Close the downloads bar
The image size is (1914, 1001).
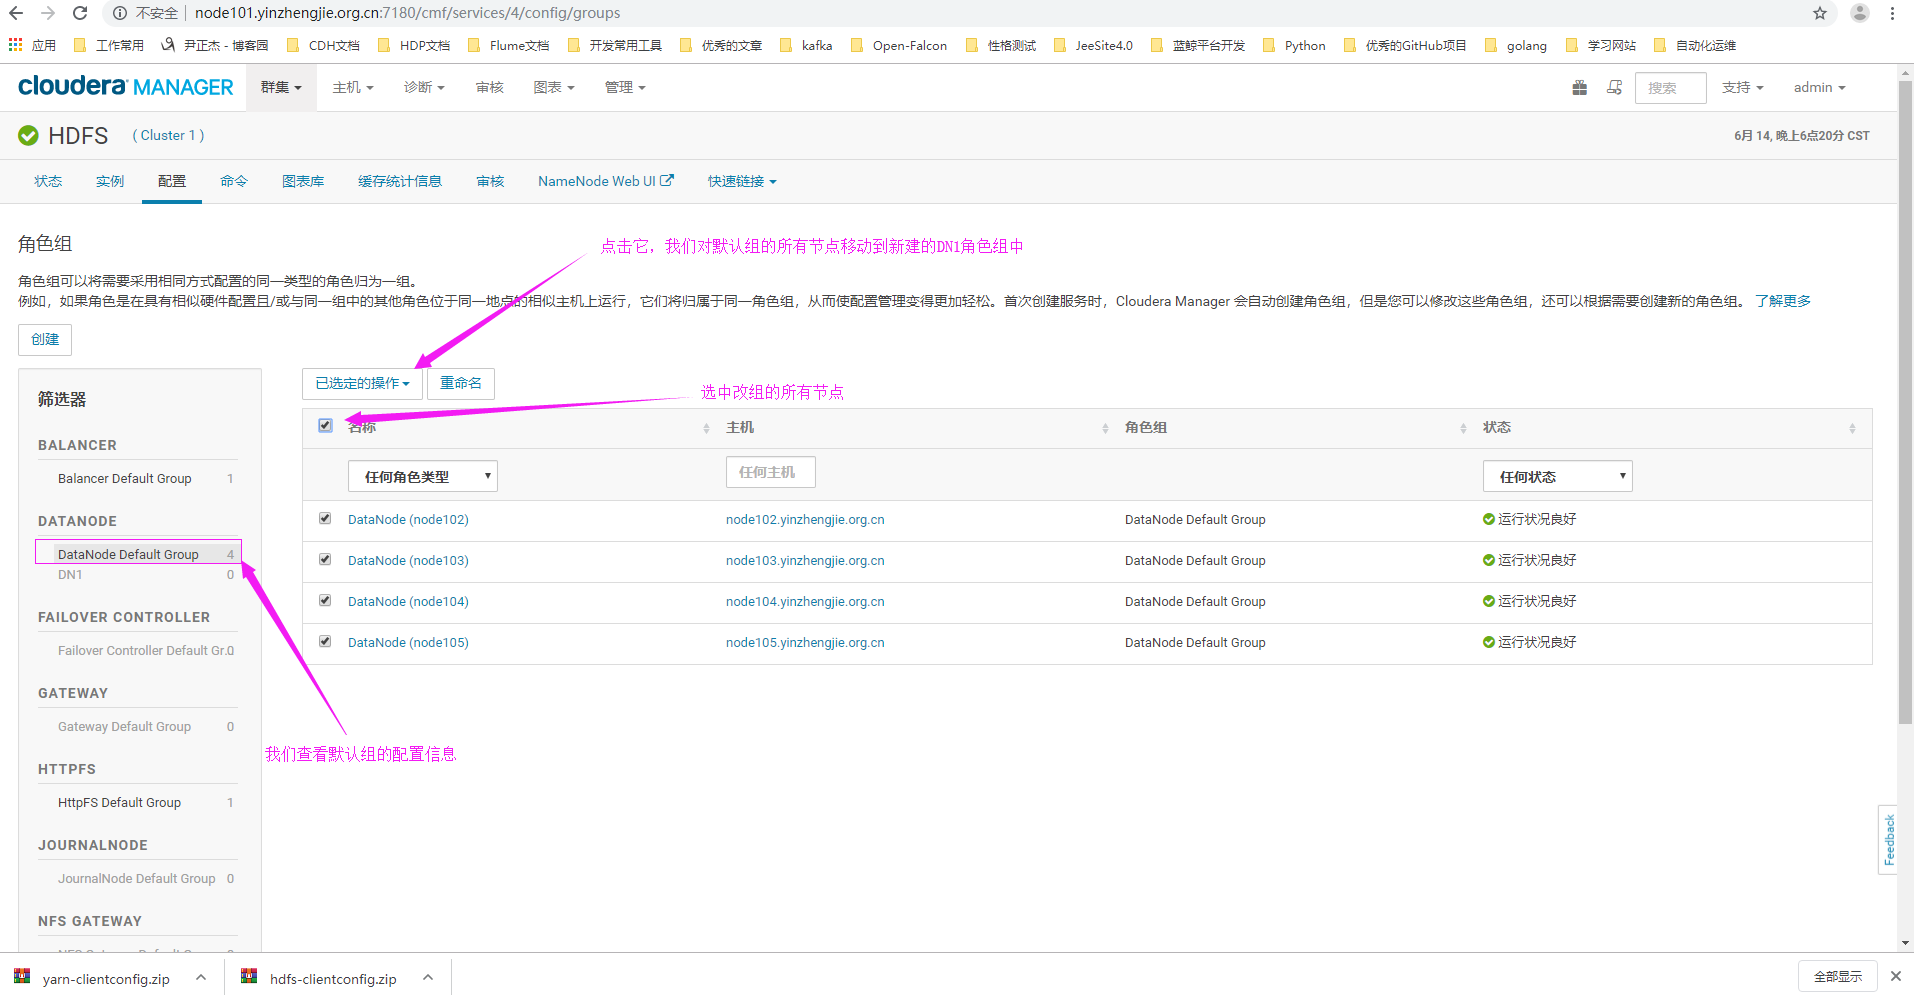tap(1895, 976)
